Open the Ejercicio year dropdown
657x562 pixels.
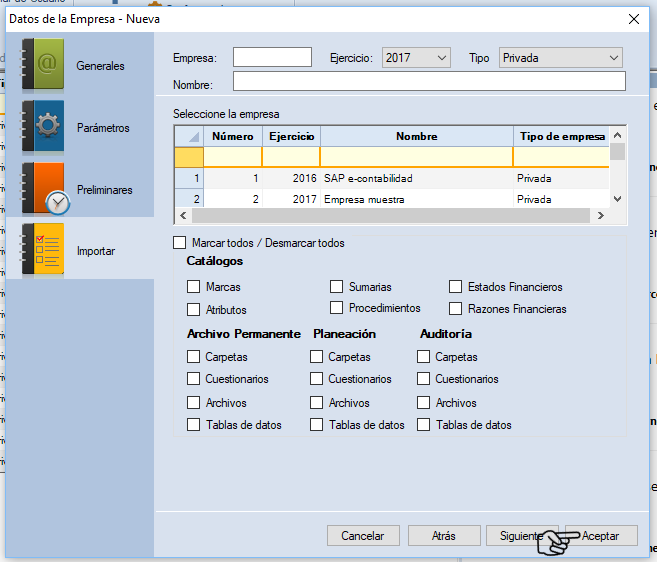(416, 58)
